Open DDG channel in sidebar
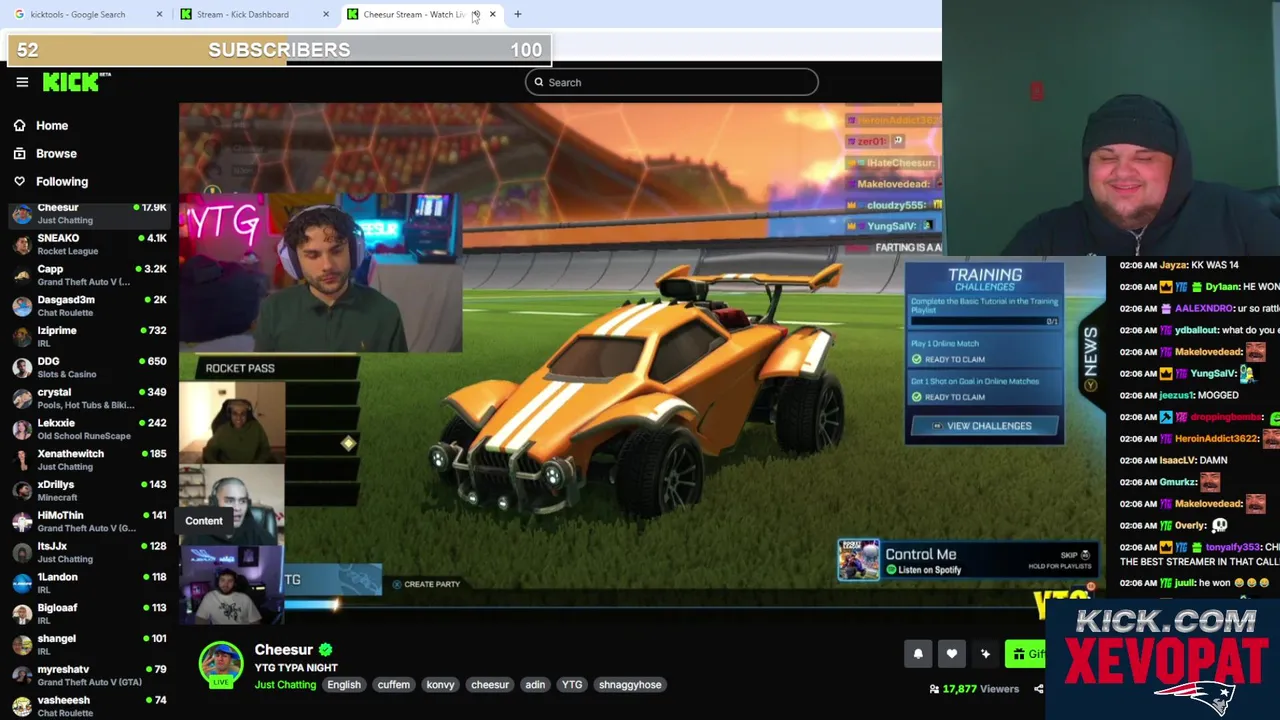Screen dimensions: 1280x720 tap(89, 367)
